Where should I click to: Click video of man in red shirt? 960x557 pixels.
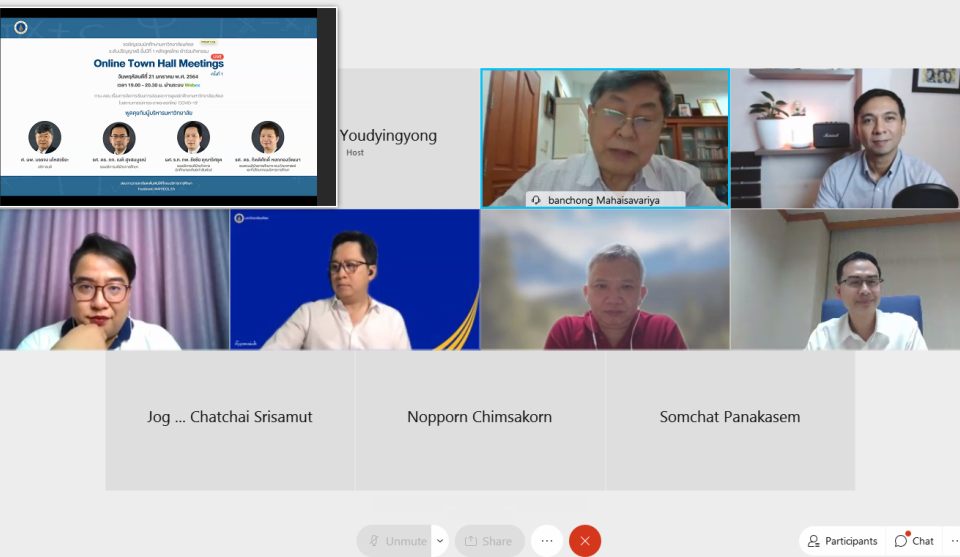[604, 280]
